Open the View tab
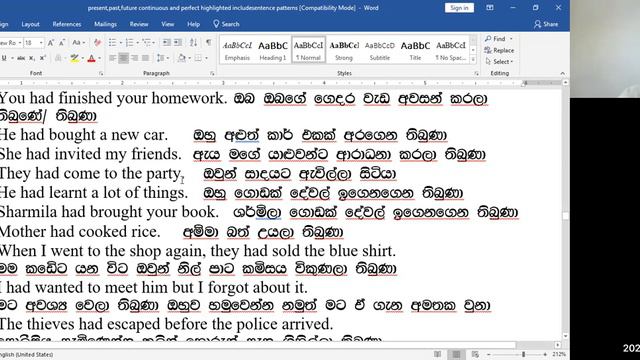Screen dimensions: 640x360 coord(167,24)
